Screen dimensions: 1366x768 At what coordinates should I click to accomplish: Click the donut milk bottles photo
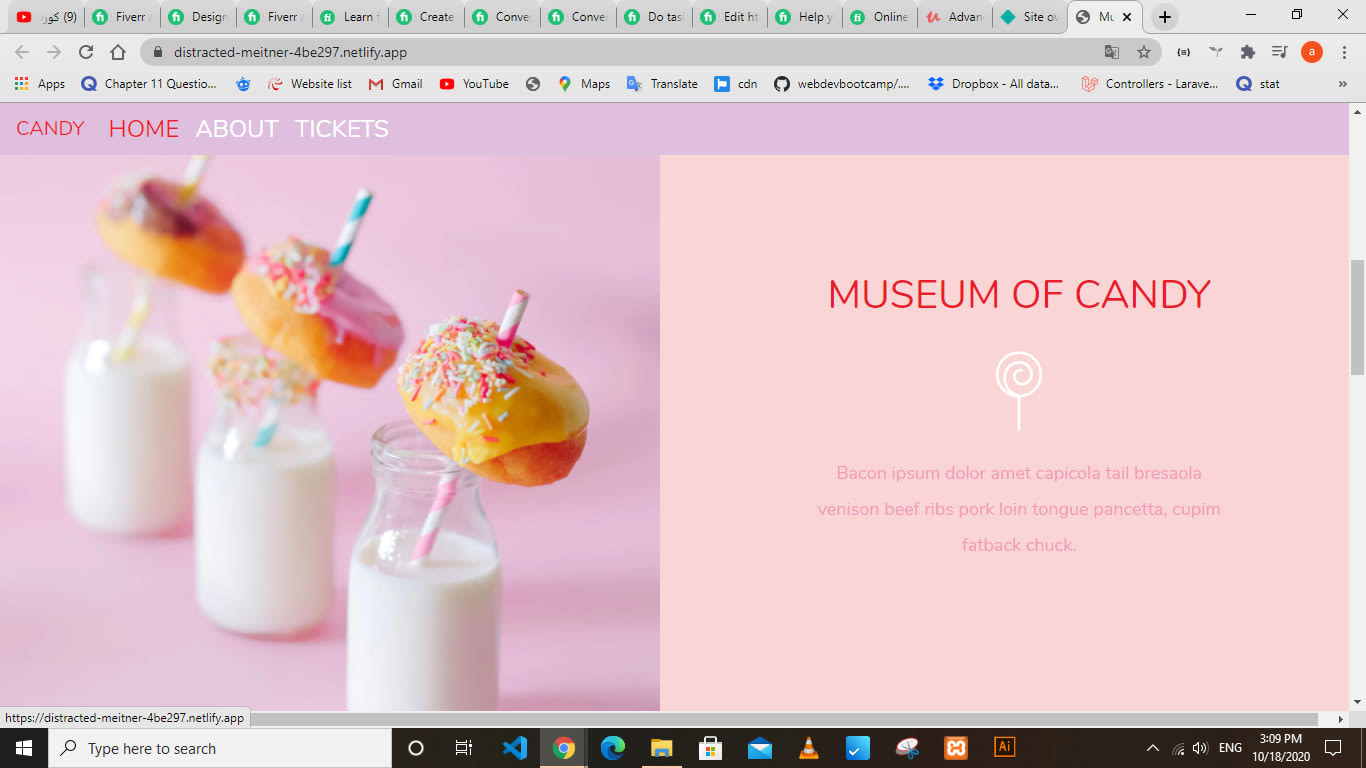330,433
